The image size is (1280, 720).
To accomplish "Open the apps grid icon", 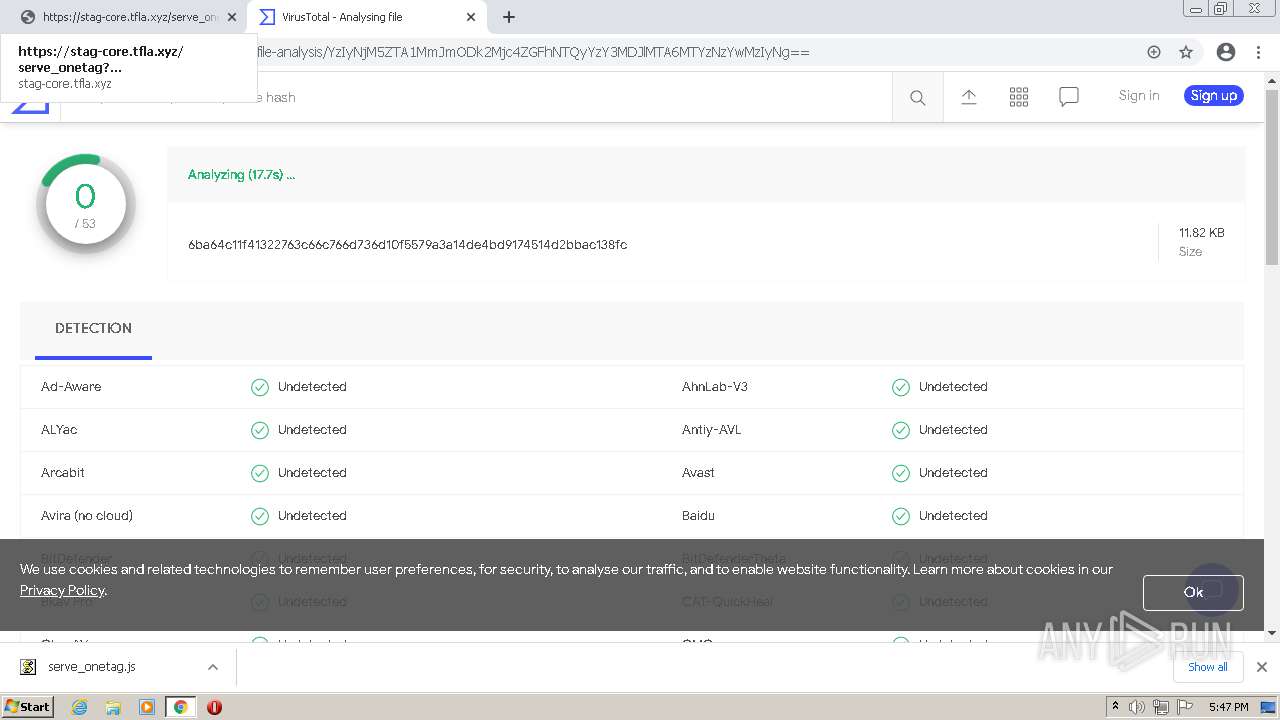I will click(x=1019, y=97).
